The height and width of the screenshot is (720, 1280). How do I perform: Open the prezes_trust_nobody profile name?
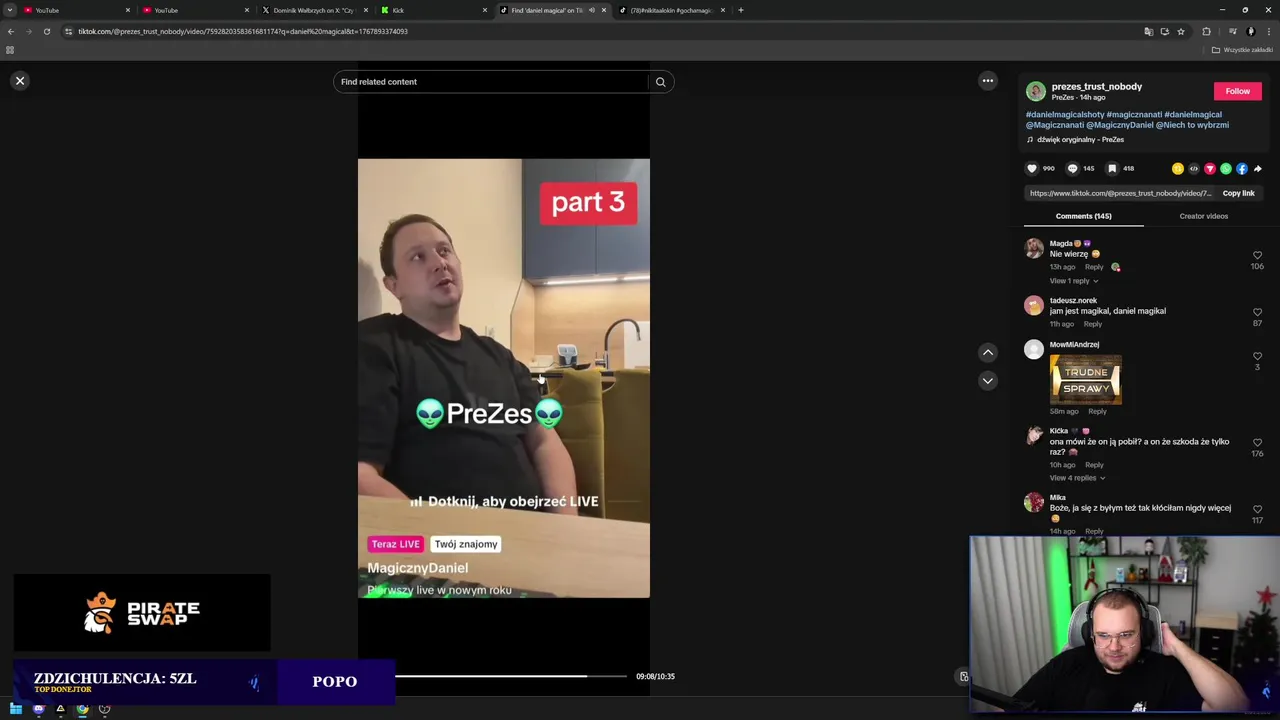[1096, 86]
